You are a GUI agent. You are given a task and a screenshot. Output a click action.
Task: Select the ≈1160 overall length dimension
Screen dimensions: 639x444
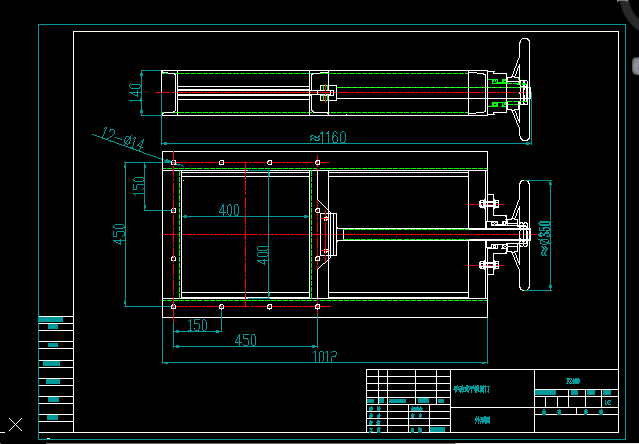[x=328, y=137]
